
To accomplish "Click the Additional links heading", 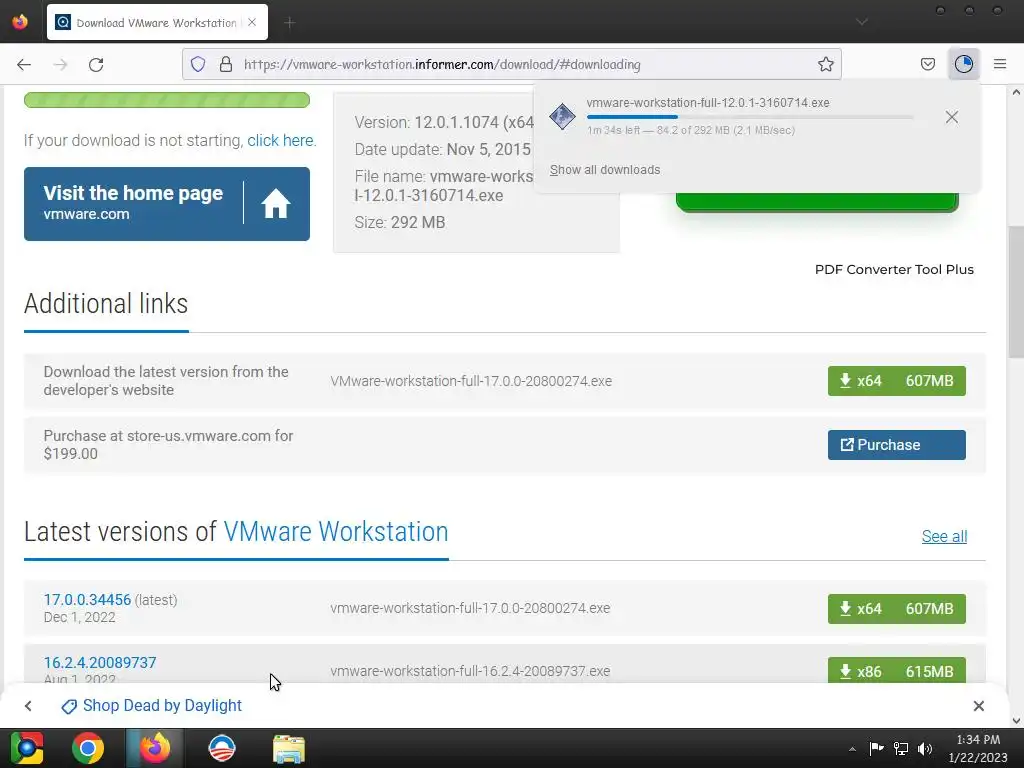I will pos(106,304).
